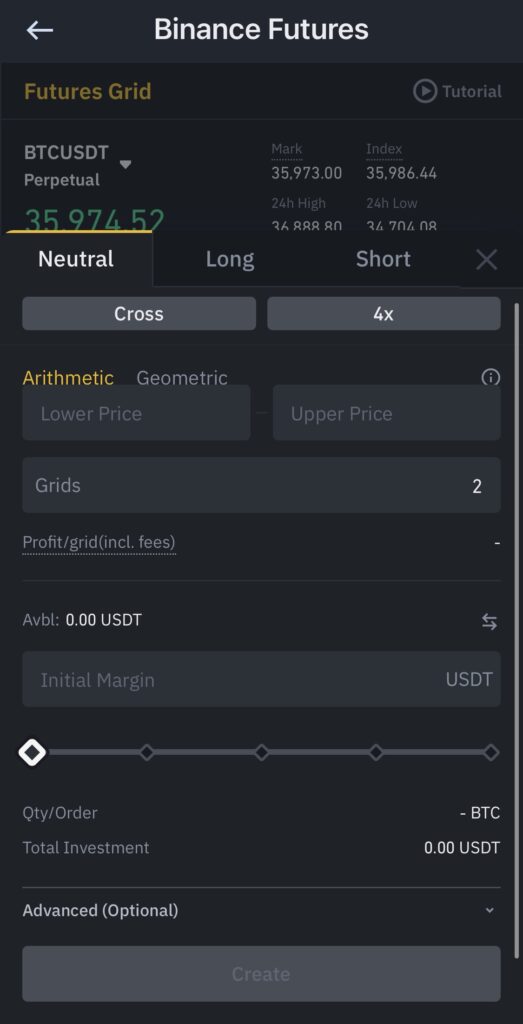
Task: Click the Profit/grid(incl. fees) label
Action: click(x=99, y=543)
